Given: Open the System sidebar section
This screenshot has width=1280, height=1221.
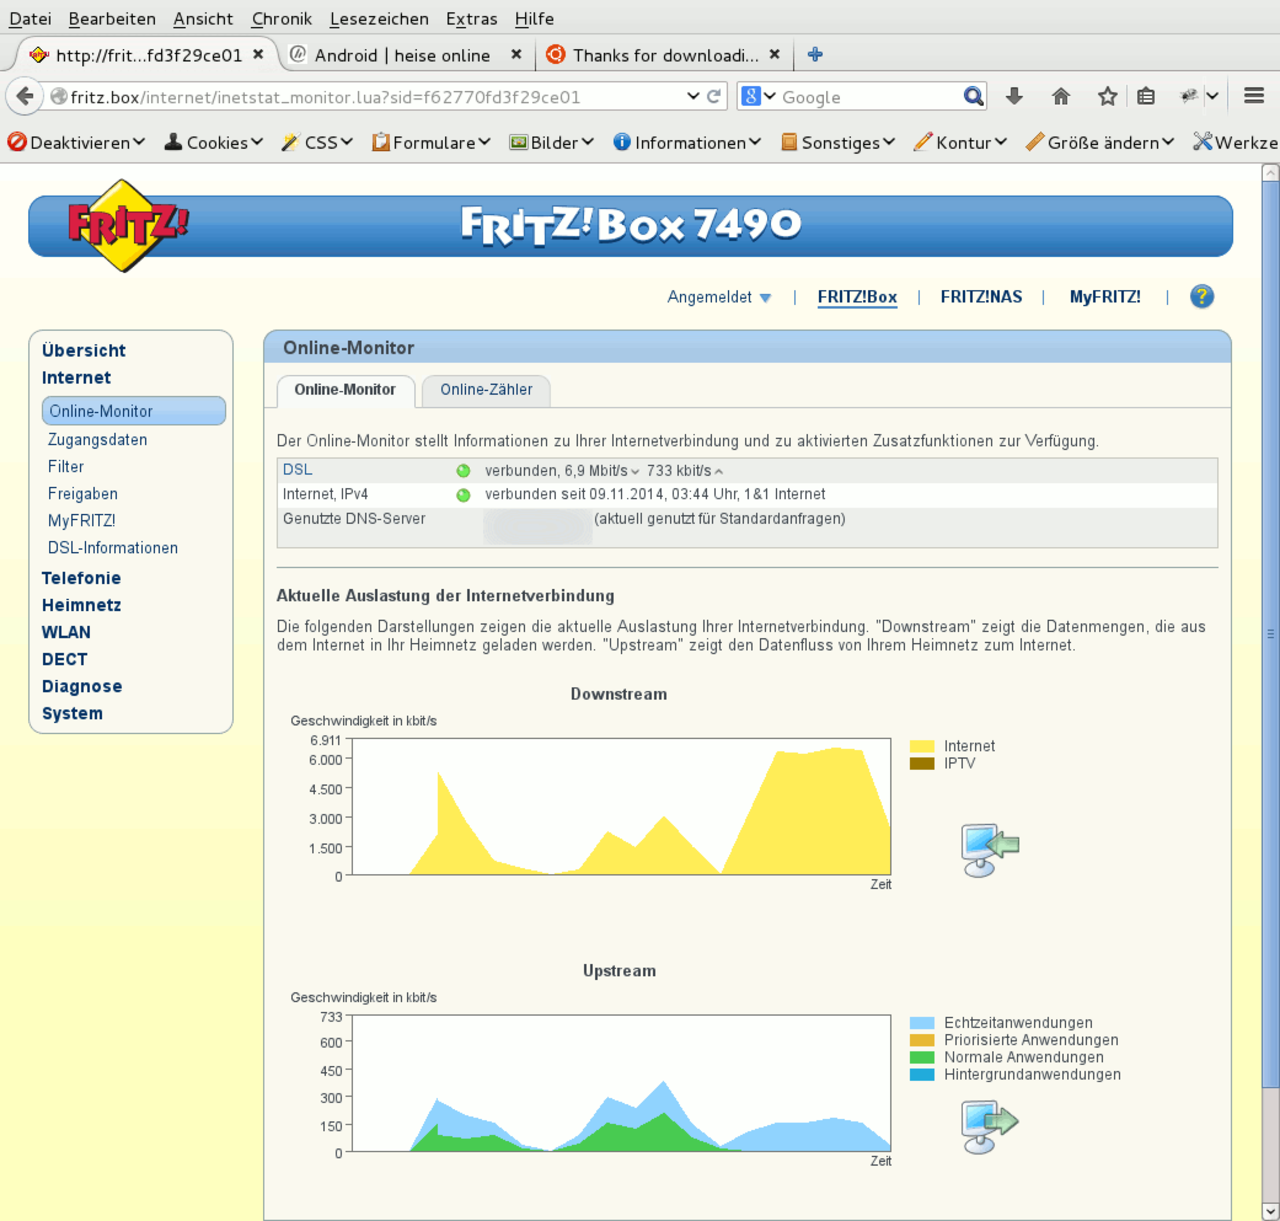Looking at the screenshot, I should tap(72, 713).
